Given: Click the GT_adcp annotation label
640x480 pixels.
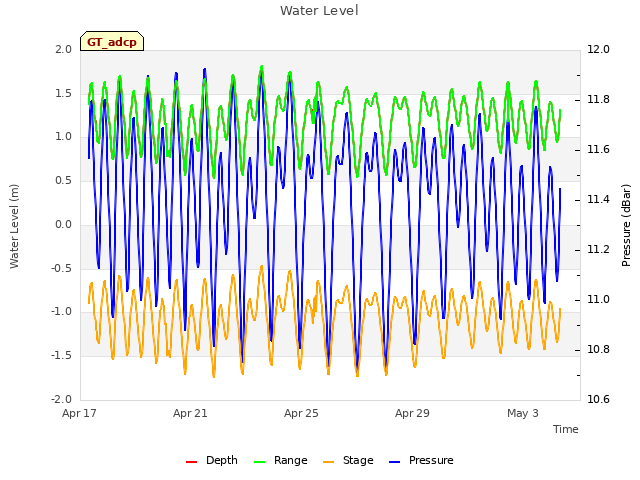Looking at the screenshot, I should tap(112, 42).
